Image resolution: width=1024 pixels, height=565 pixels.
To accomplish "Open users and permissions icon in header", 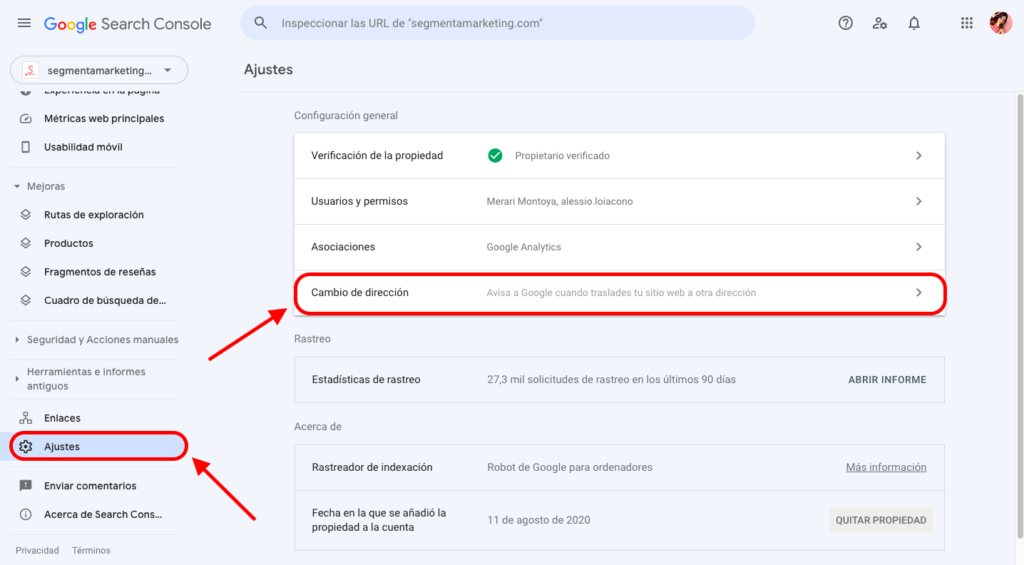I will point(880,24).
